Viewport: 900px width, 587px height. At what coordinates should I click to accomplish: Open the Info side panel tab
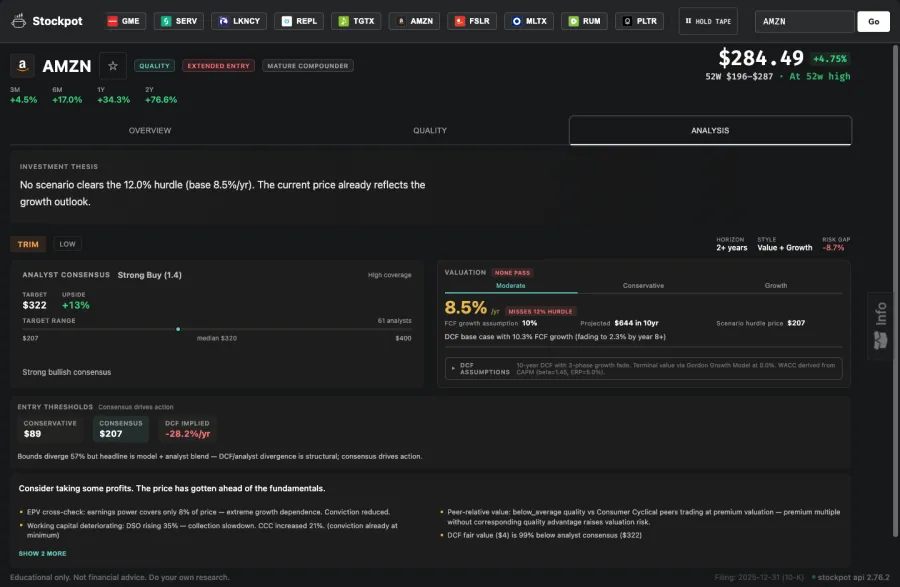coord(880,325)
